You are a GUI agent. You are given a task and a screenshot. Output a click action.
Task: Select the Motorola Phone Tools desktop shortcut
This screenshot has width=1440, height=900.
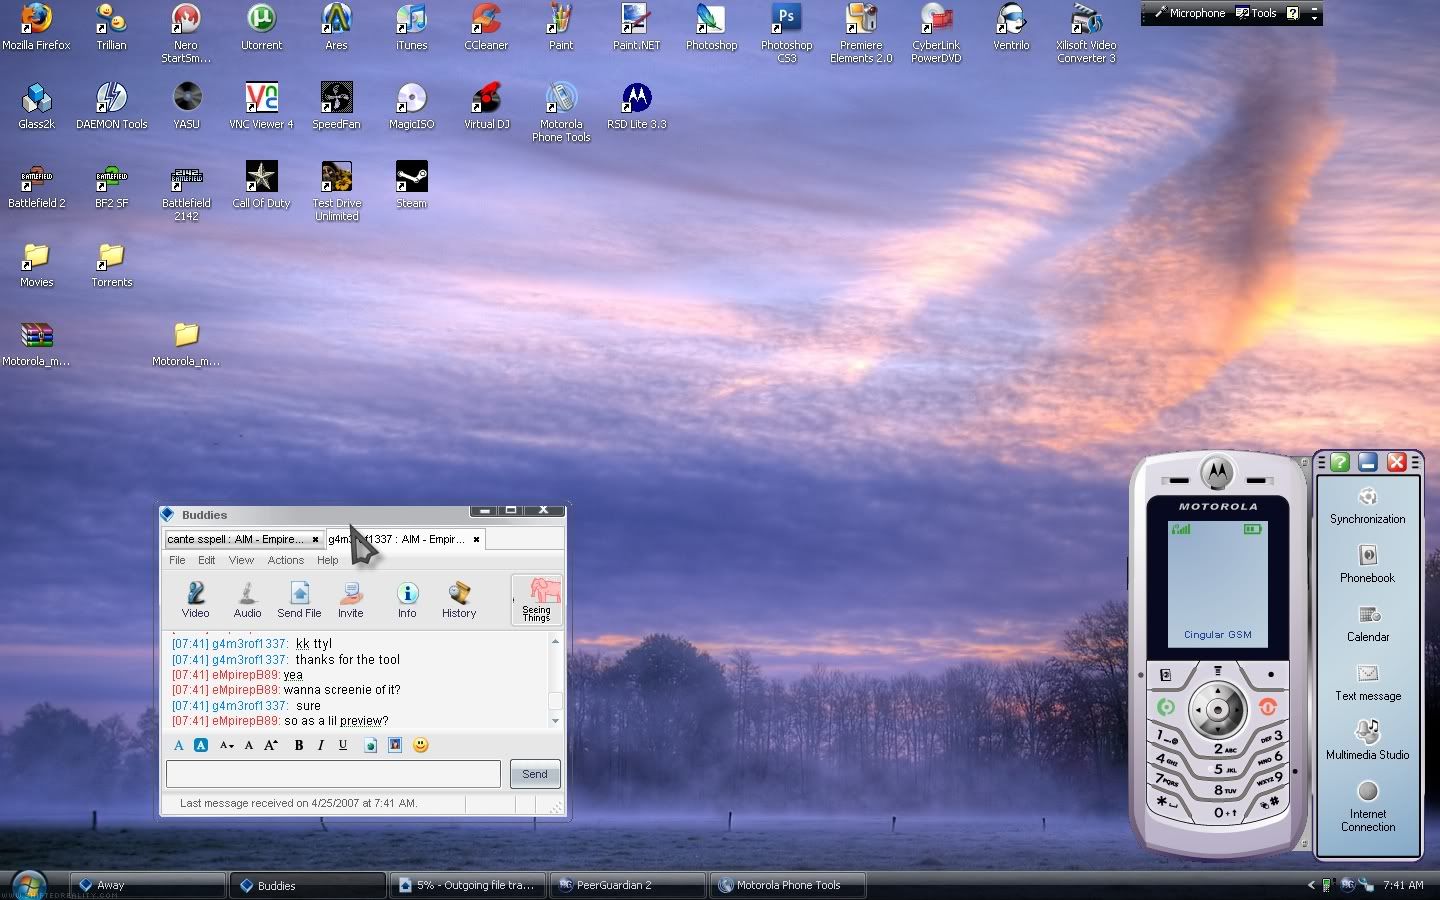pyautogui.click(x=561, y=112)
